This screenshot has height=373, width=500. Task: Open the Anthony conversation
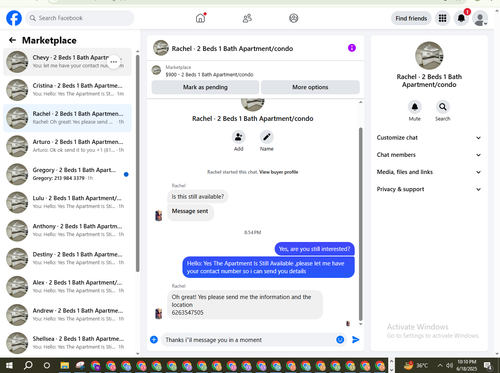click(x=67, y=230)
